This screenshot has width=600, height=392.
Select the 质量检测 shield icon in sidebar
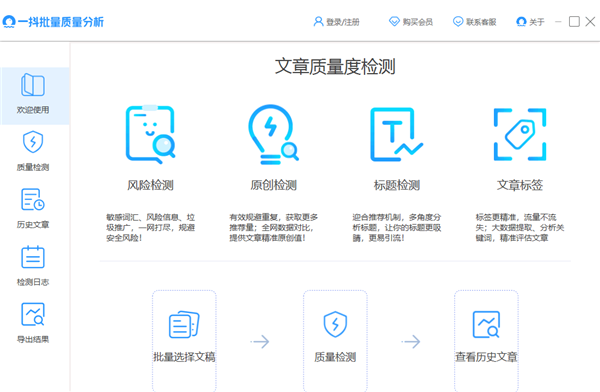[33, 142]
